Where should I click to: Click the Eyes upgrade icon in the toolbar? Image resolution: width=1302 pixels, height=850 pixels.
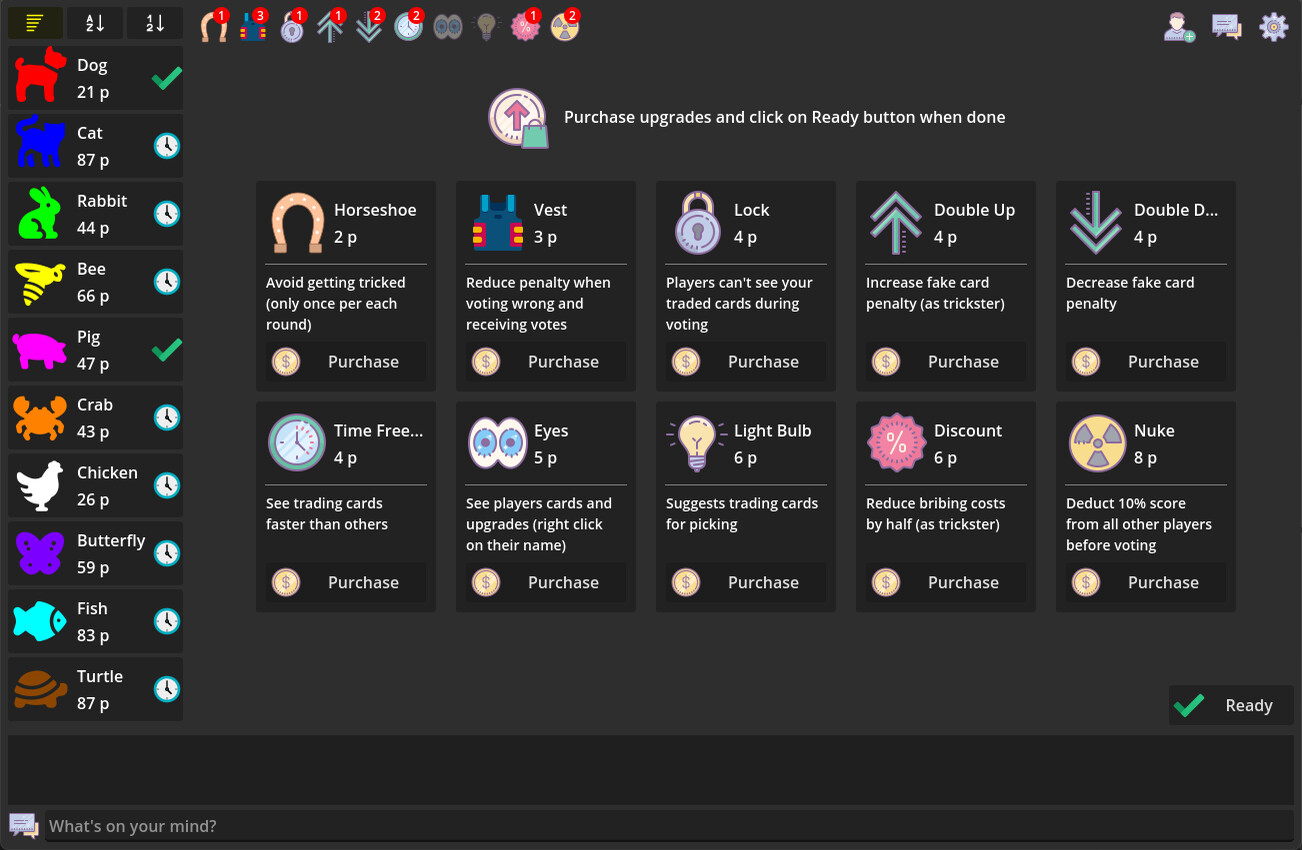click(448, 25)
